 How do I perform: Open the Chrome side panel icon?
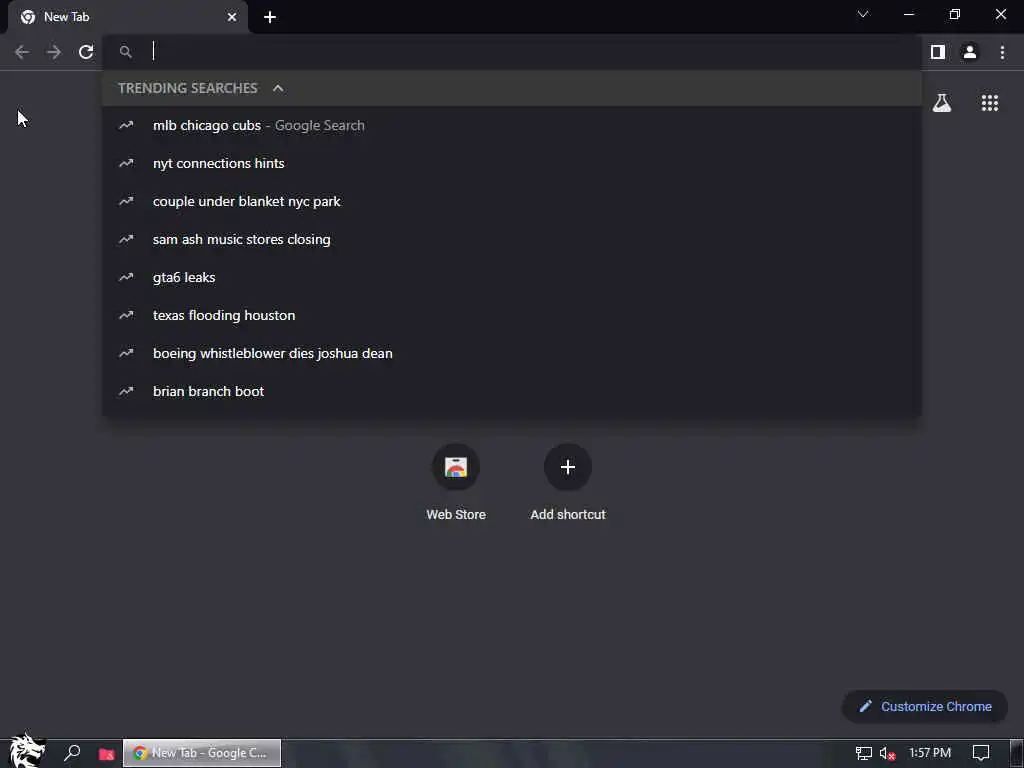tap(937, 52)
